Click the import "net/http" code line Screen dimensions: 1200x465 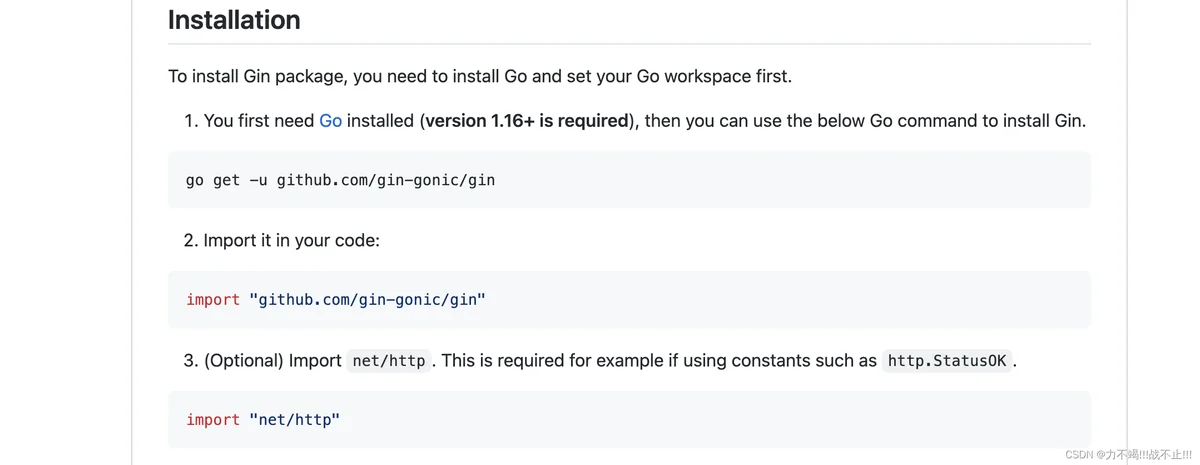(x=263, y=419)
